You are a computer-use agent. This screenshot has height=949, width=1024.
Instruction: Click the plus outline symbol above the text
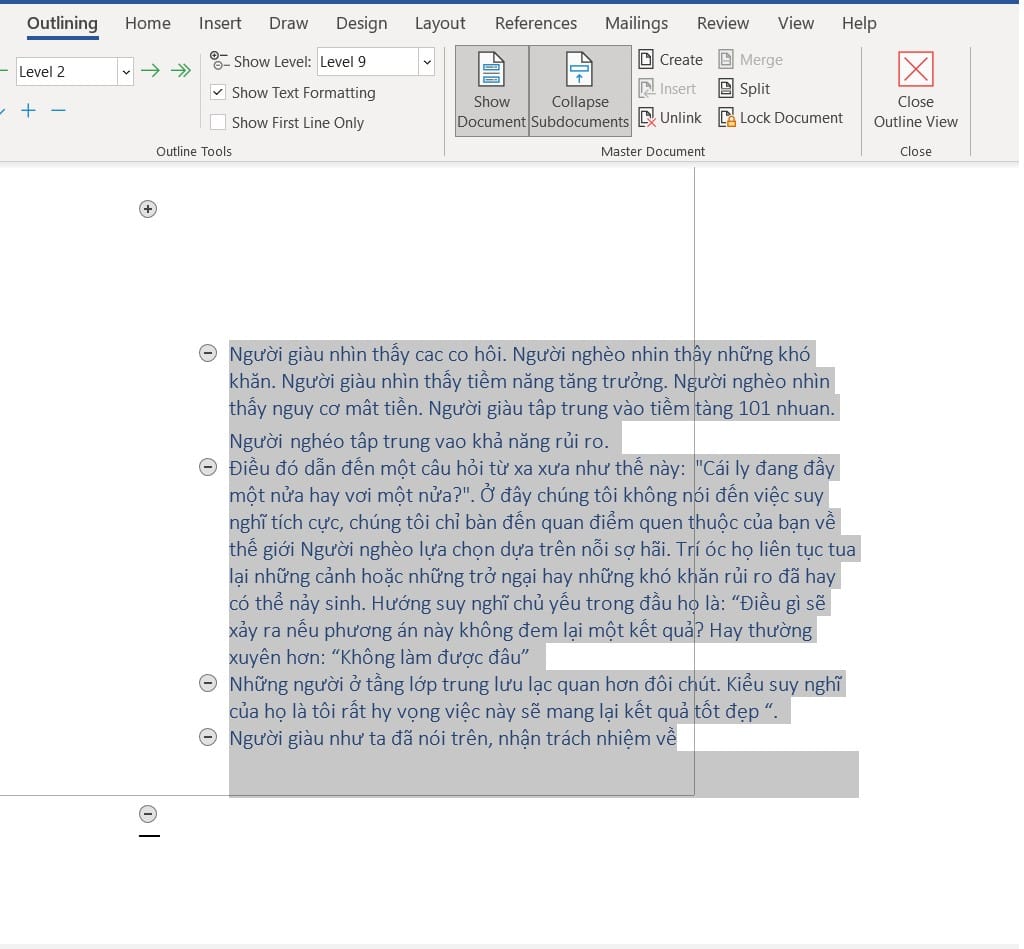(x=148, y=209)
